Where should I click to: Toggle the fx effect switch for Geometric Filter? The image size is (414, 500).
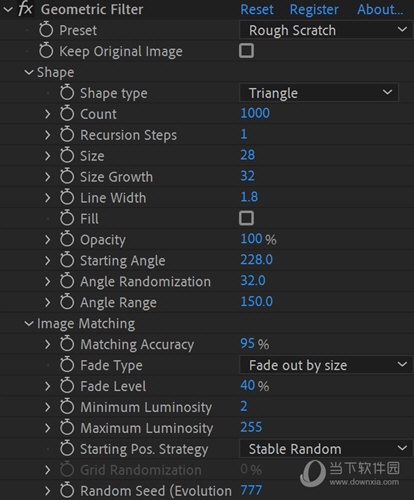[26, 9]
